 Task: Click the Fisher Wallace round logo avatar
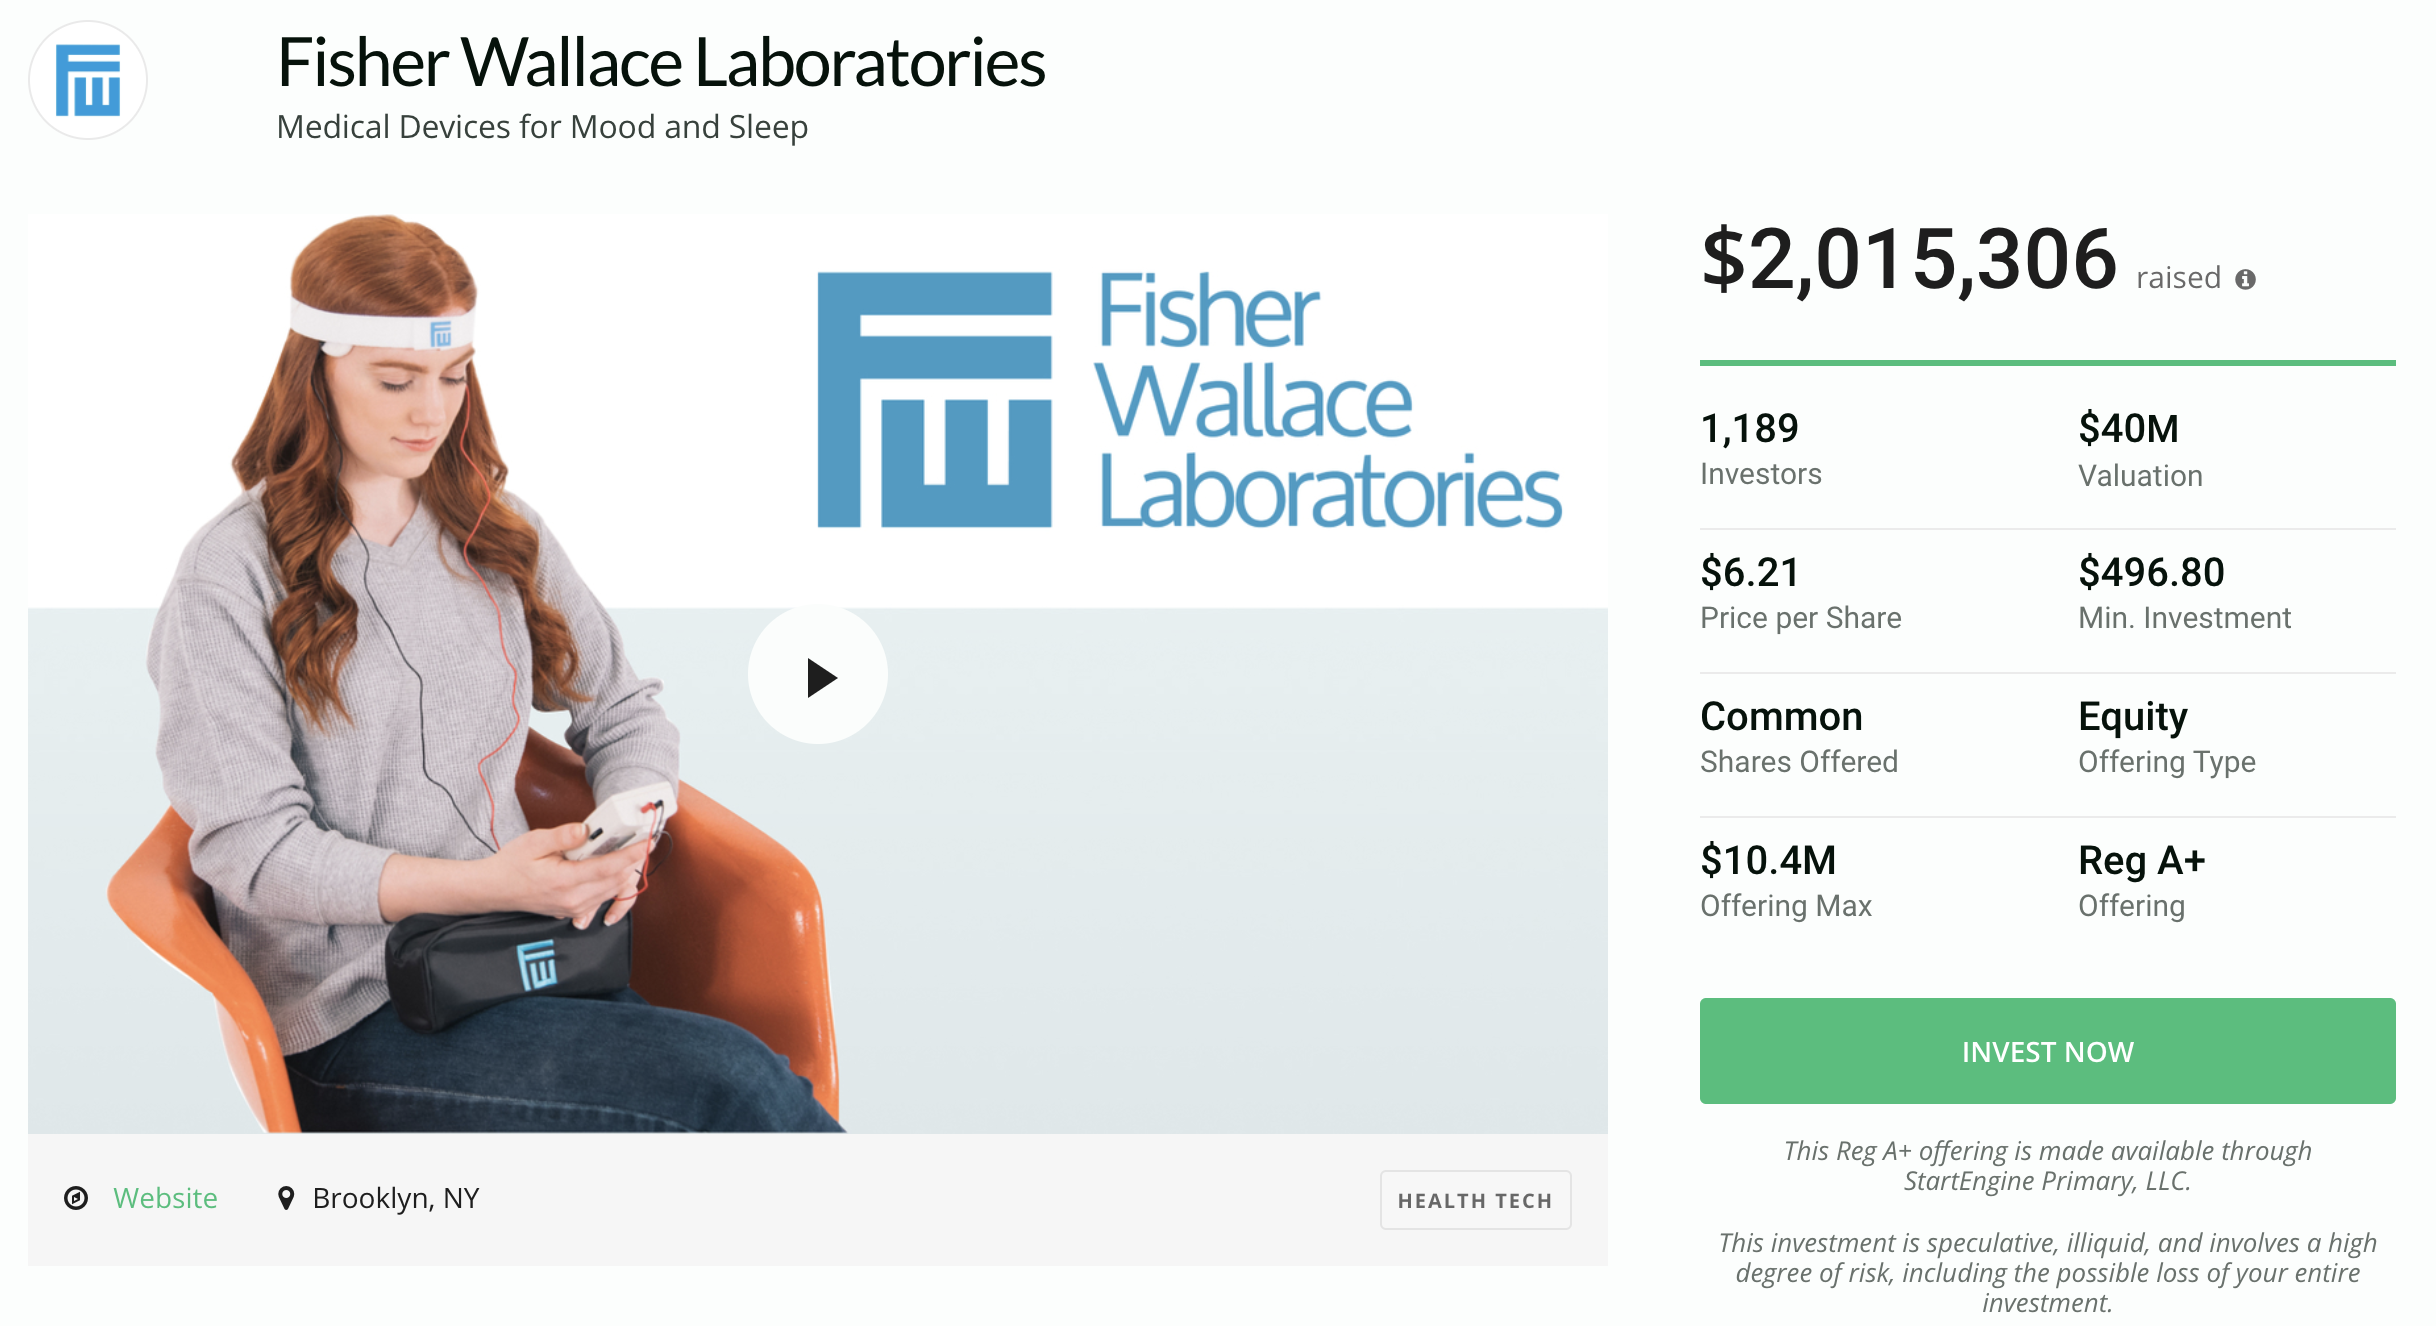pyautogui.click(x=88, y=80)
